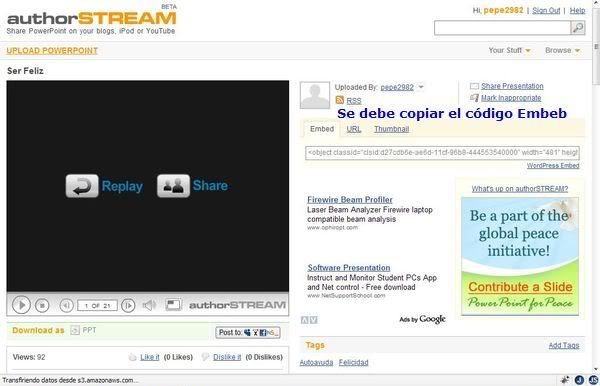Click the Share icon on the slide
This screenshot has width=600, height=386.
(x=173, y=186)
